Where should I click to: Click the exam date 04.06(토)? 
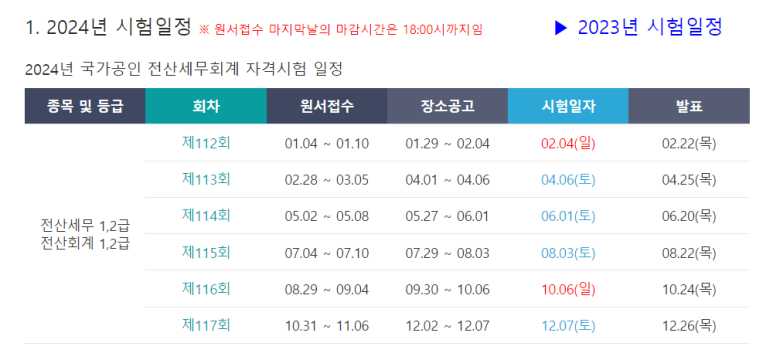568,180
